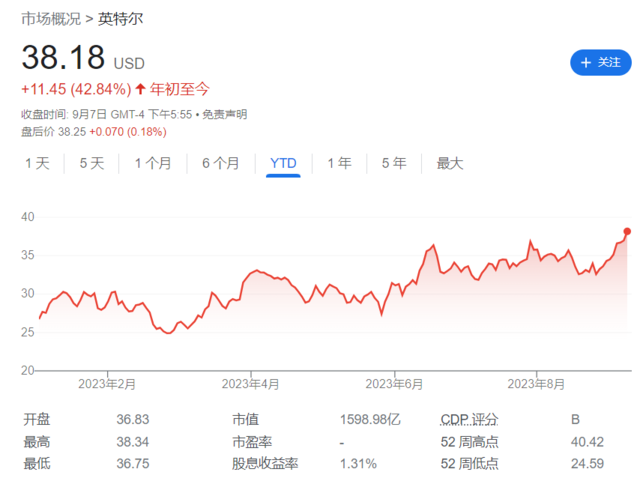The image size is (640, 487).
Task: Click the 股息收益率 value 1.31%
Action: pos(358,464)
